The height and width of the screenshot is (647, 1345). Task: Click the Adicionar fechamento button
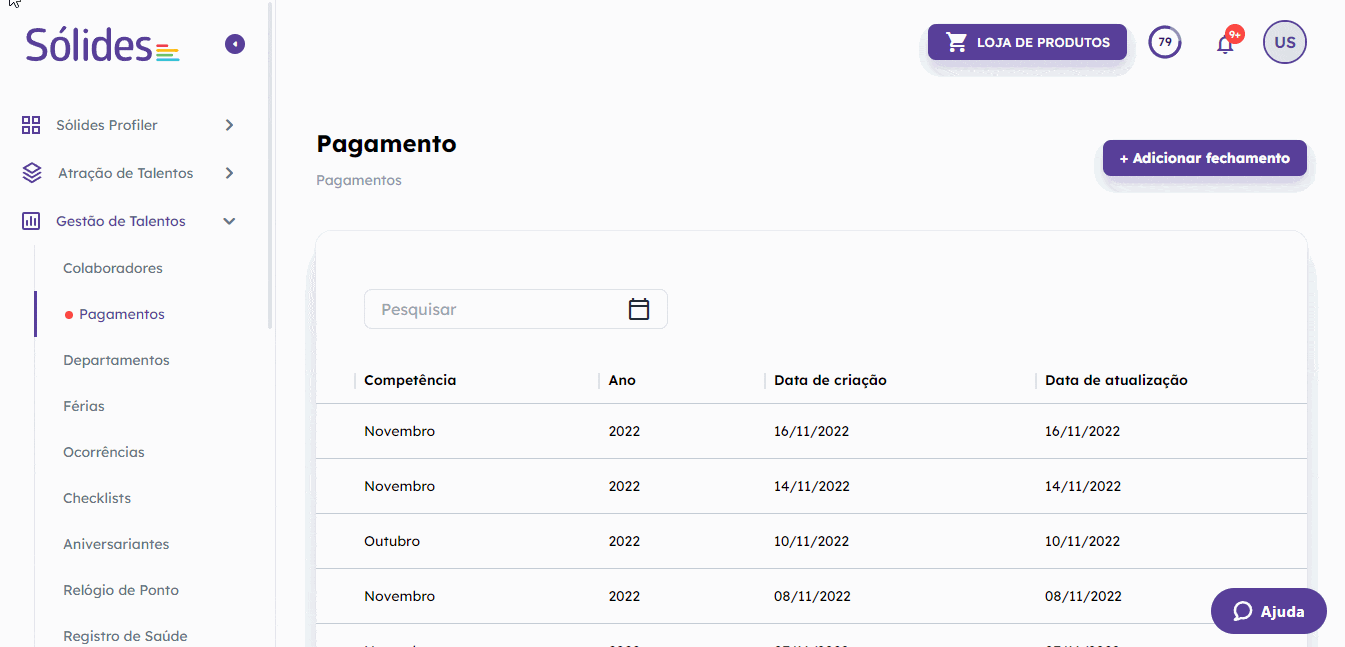[1205, 158]
